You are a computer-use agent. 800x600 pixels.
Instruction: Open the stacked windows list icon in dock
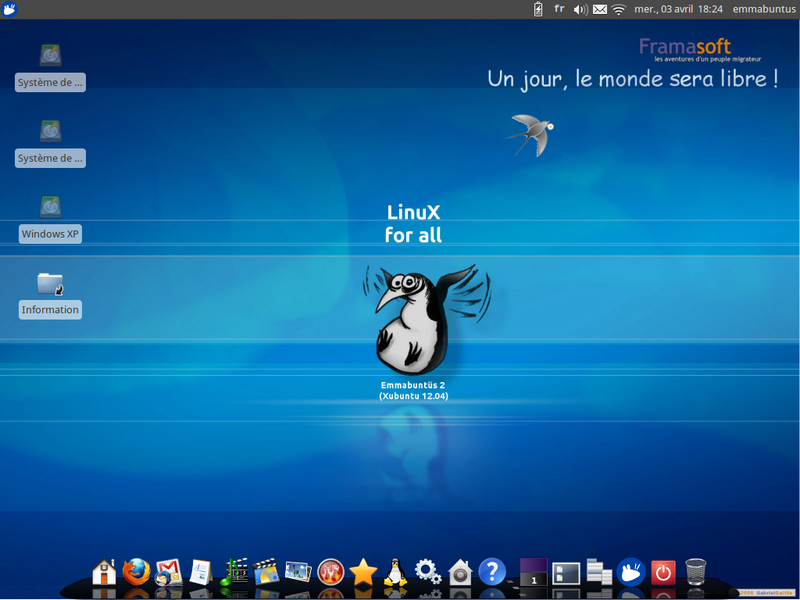click(x=599, y=571)
